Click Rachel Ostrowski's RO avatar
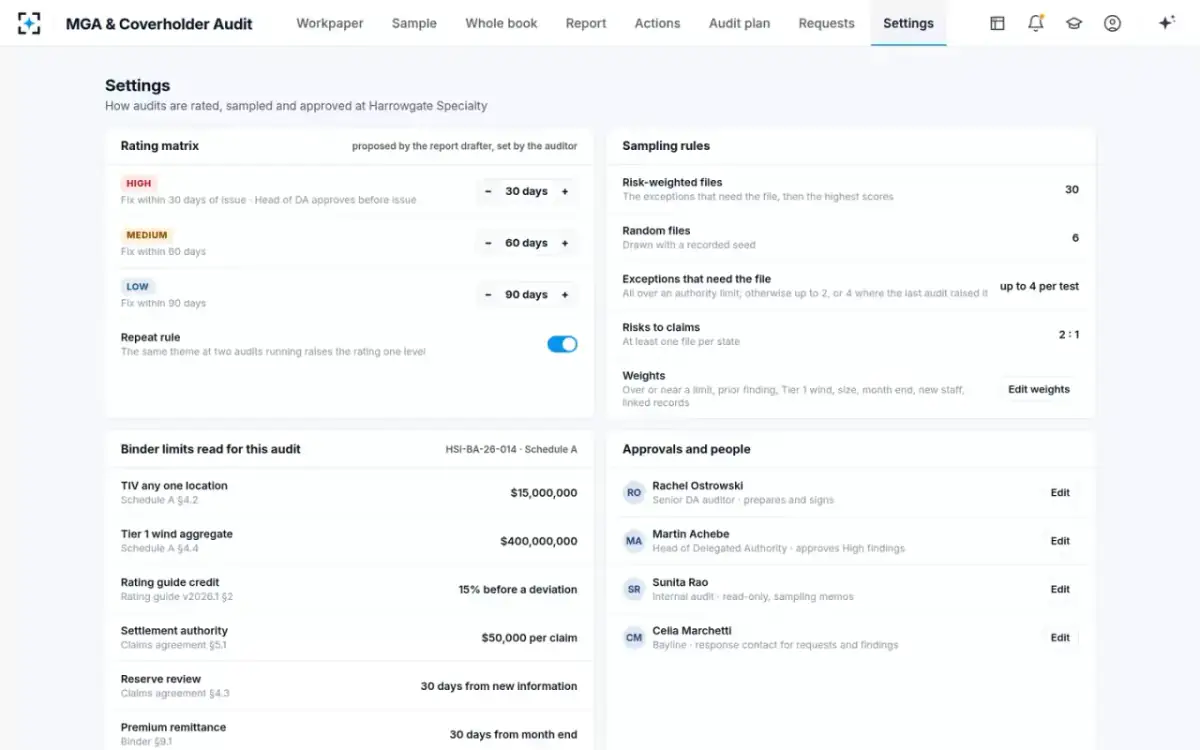1200x750 pixels. pos(634,492)
